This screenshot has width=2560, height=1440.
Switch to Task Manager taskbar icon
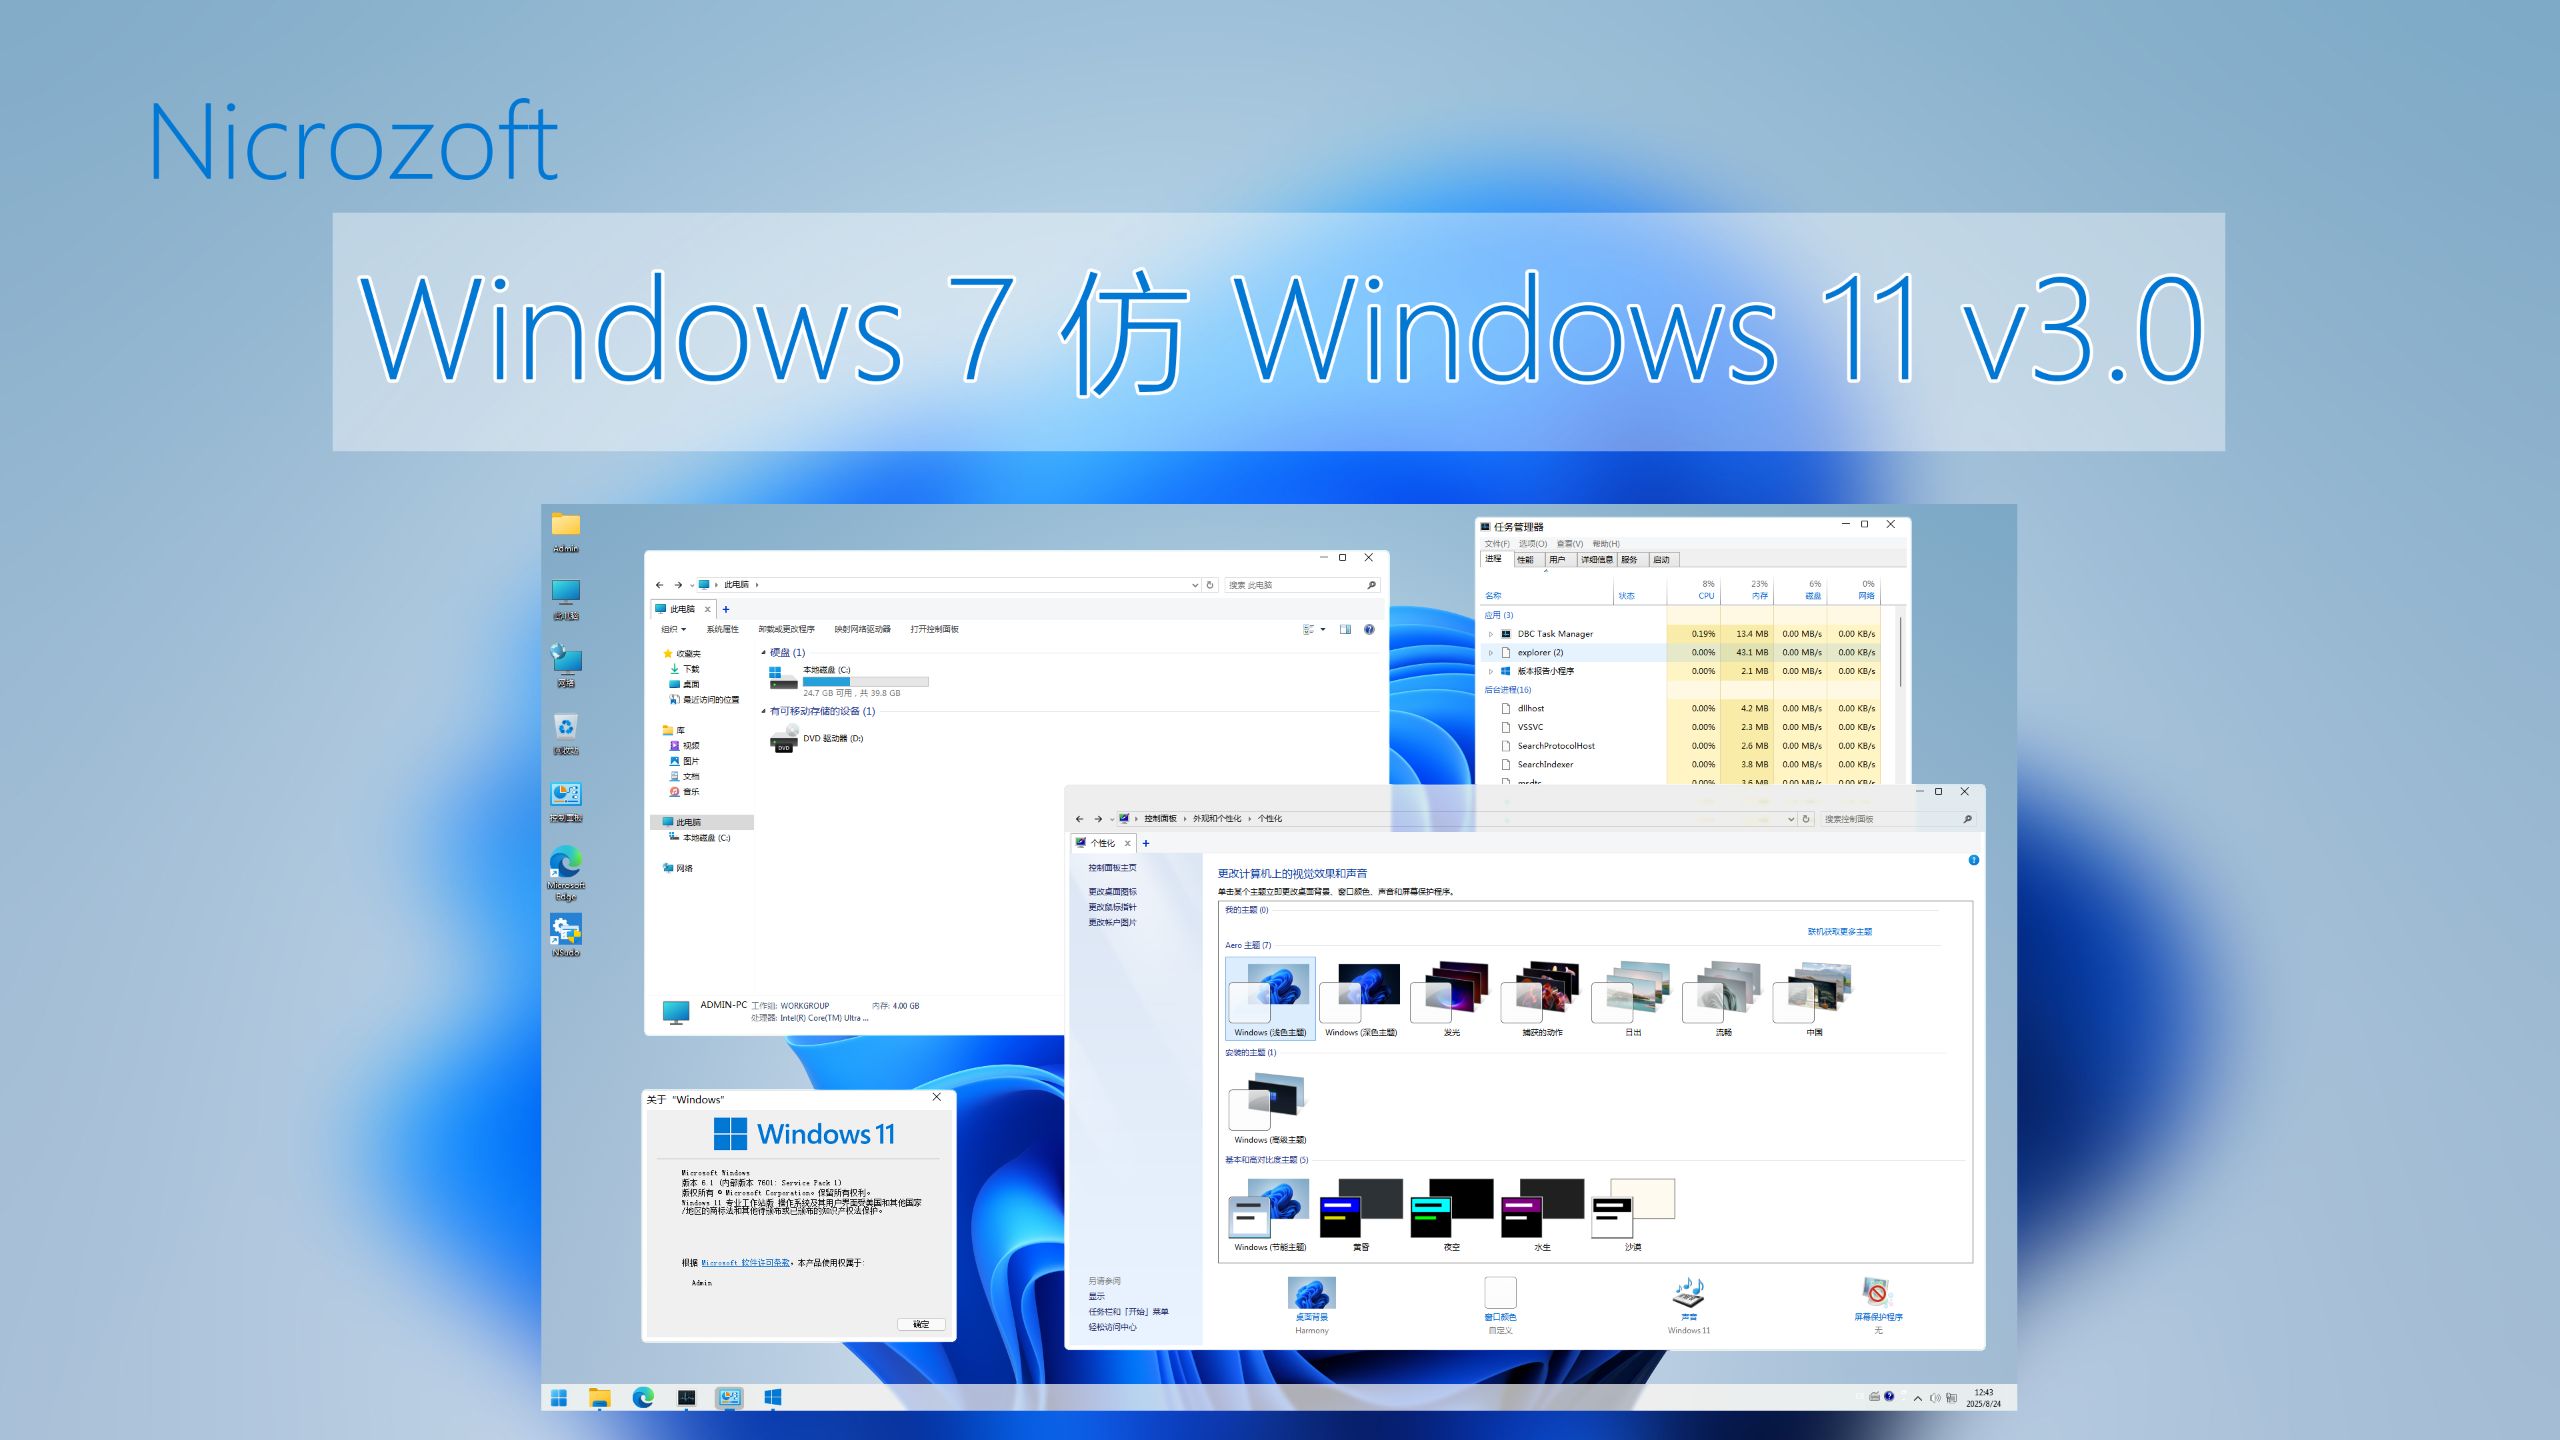(686, 1397)
